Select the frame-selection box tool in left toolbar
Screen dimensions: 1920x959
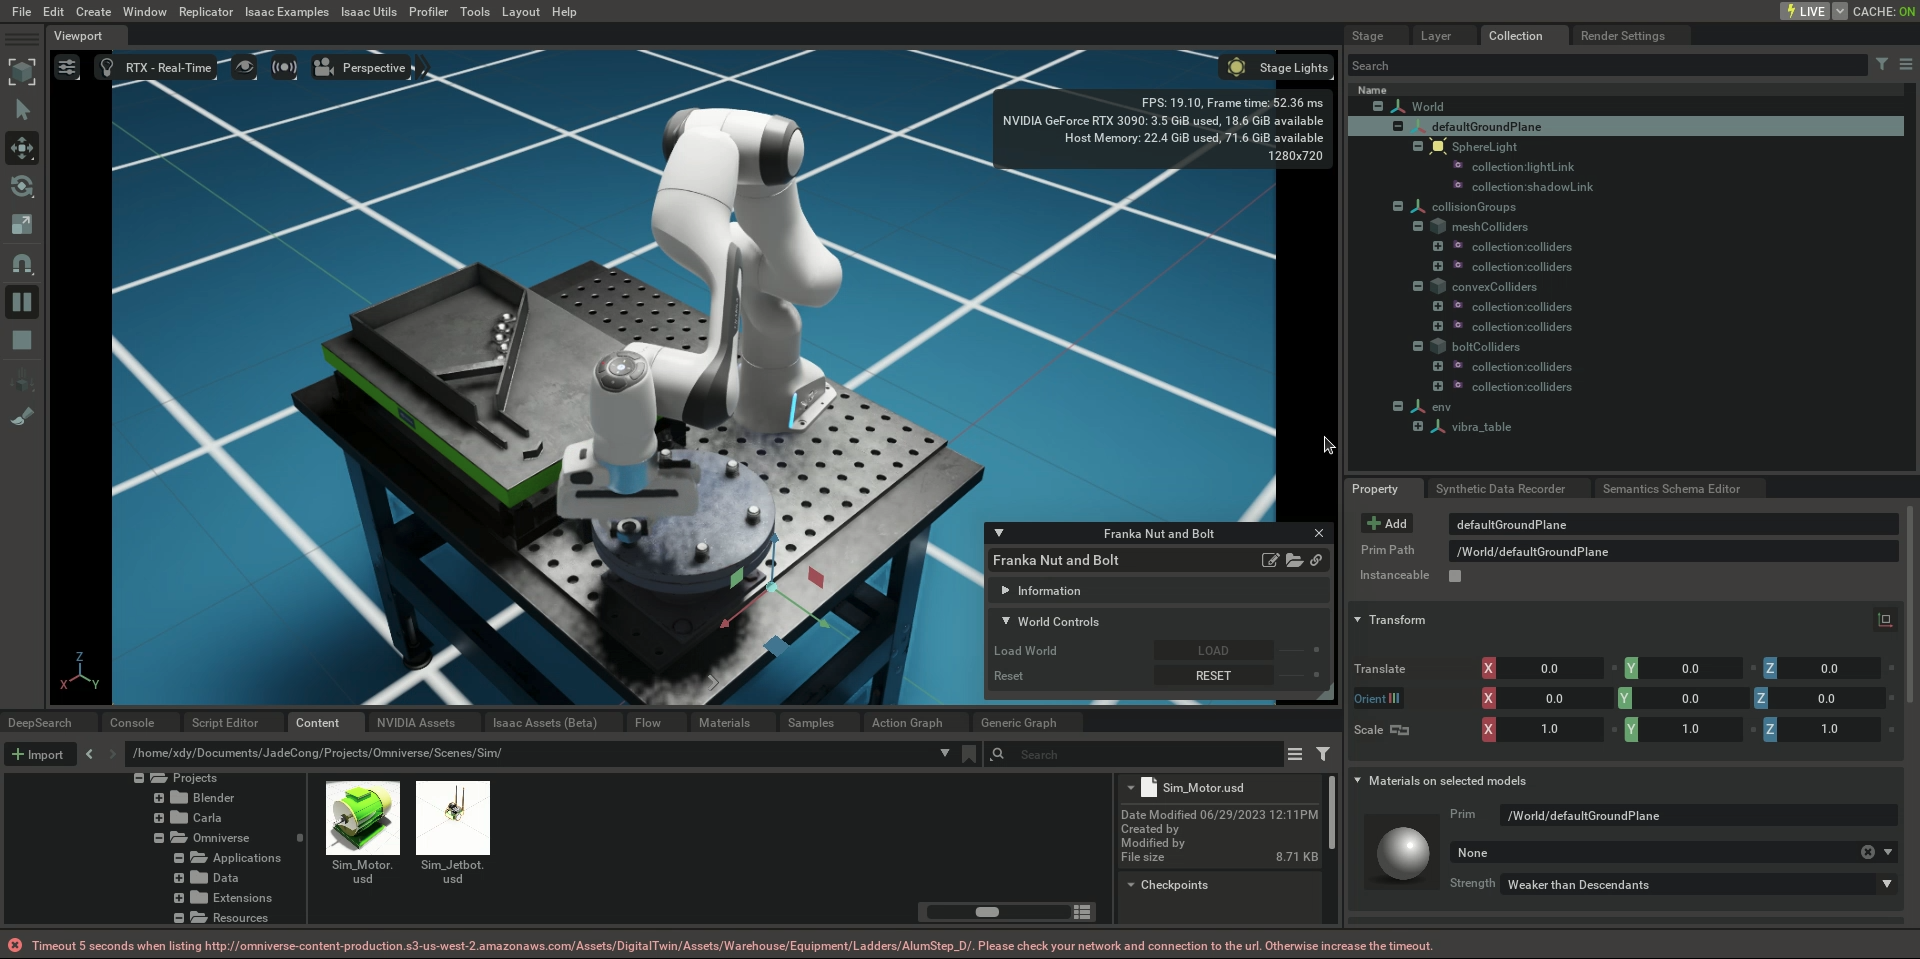coord(22,71)
